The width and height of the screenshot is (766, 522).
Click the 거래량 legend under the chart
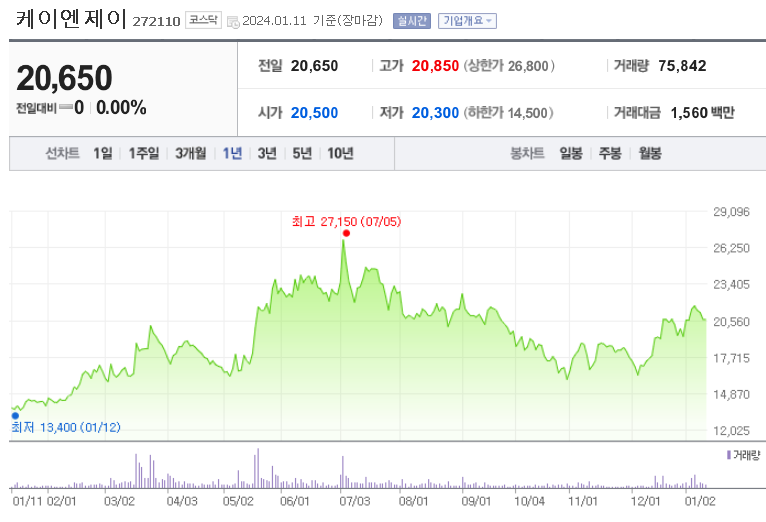pyautogui.click(x=744, y=455)
